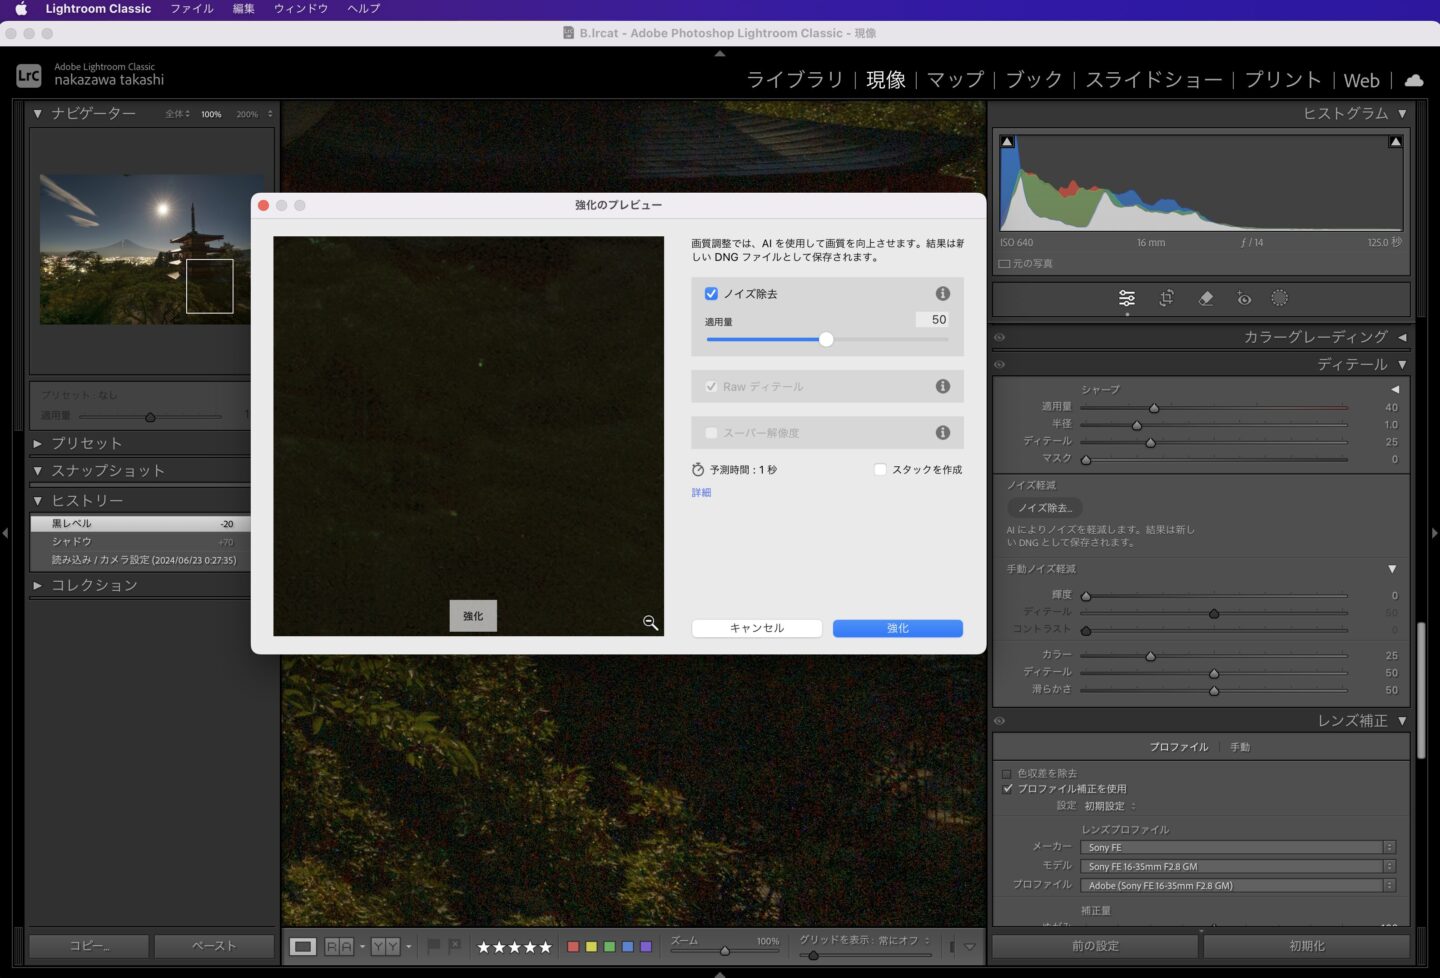1440x978 pixels.
Task: Click info icon beside スーパー解像度
Action: (x=942, y=433)
